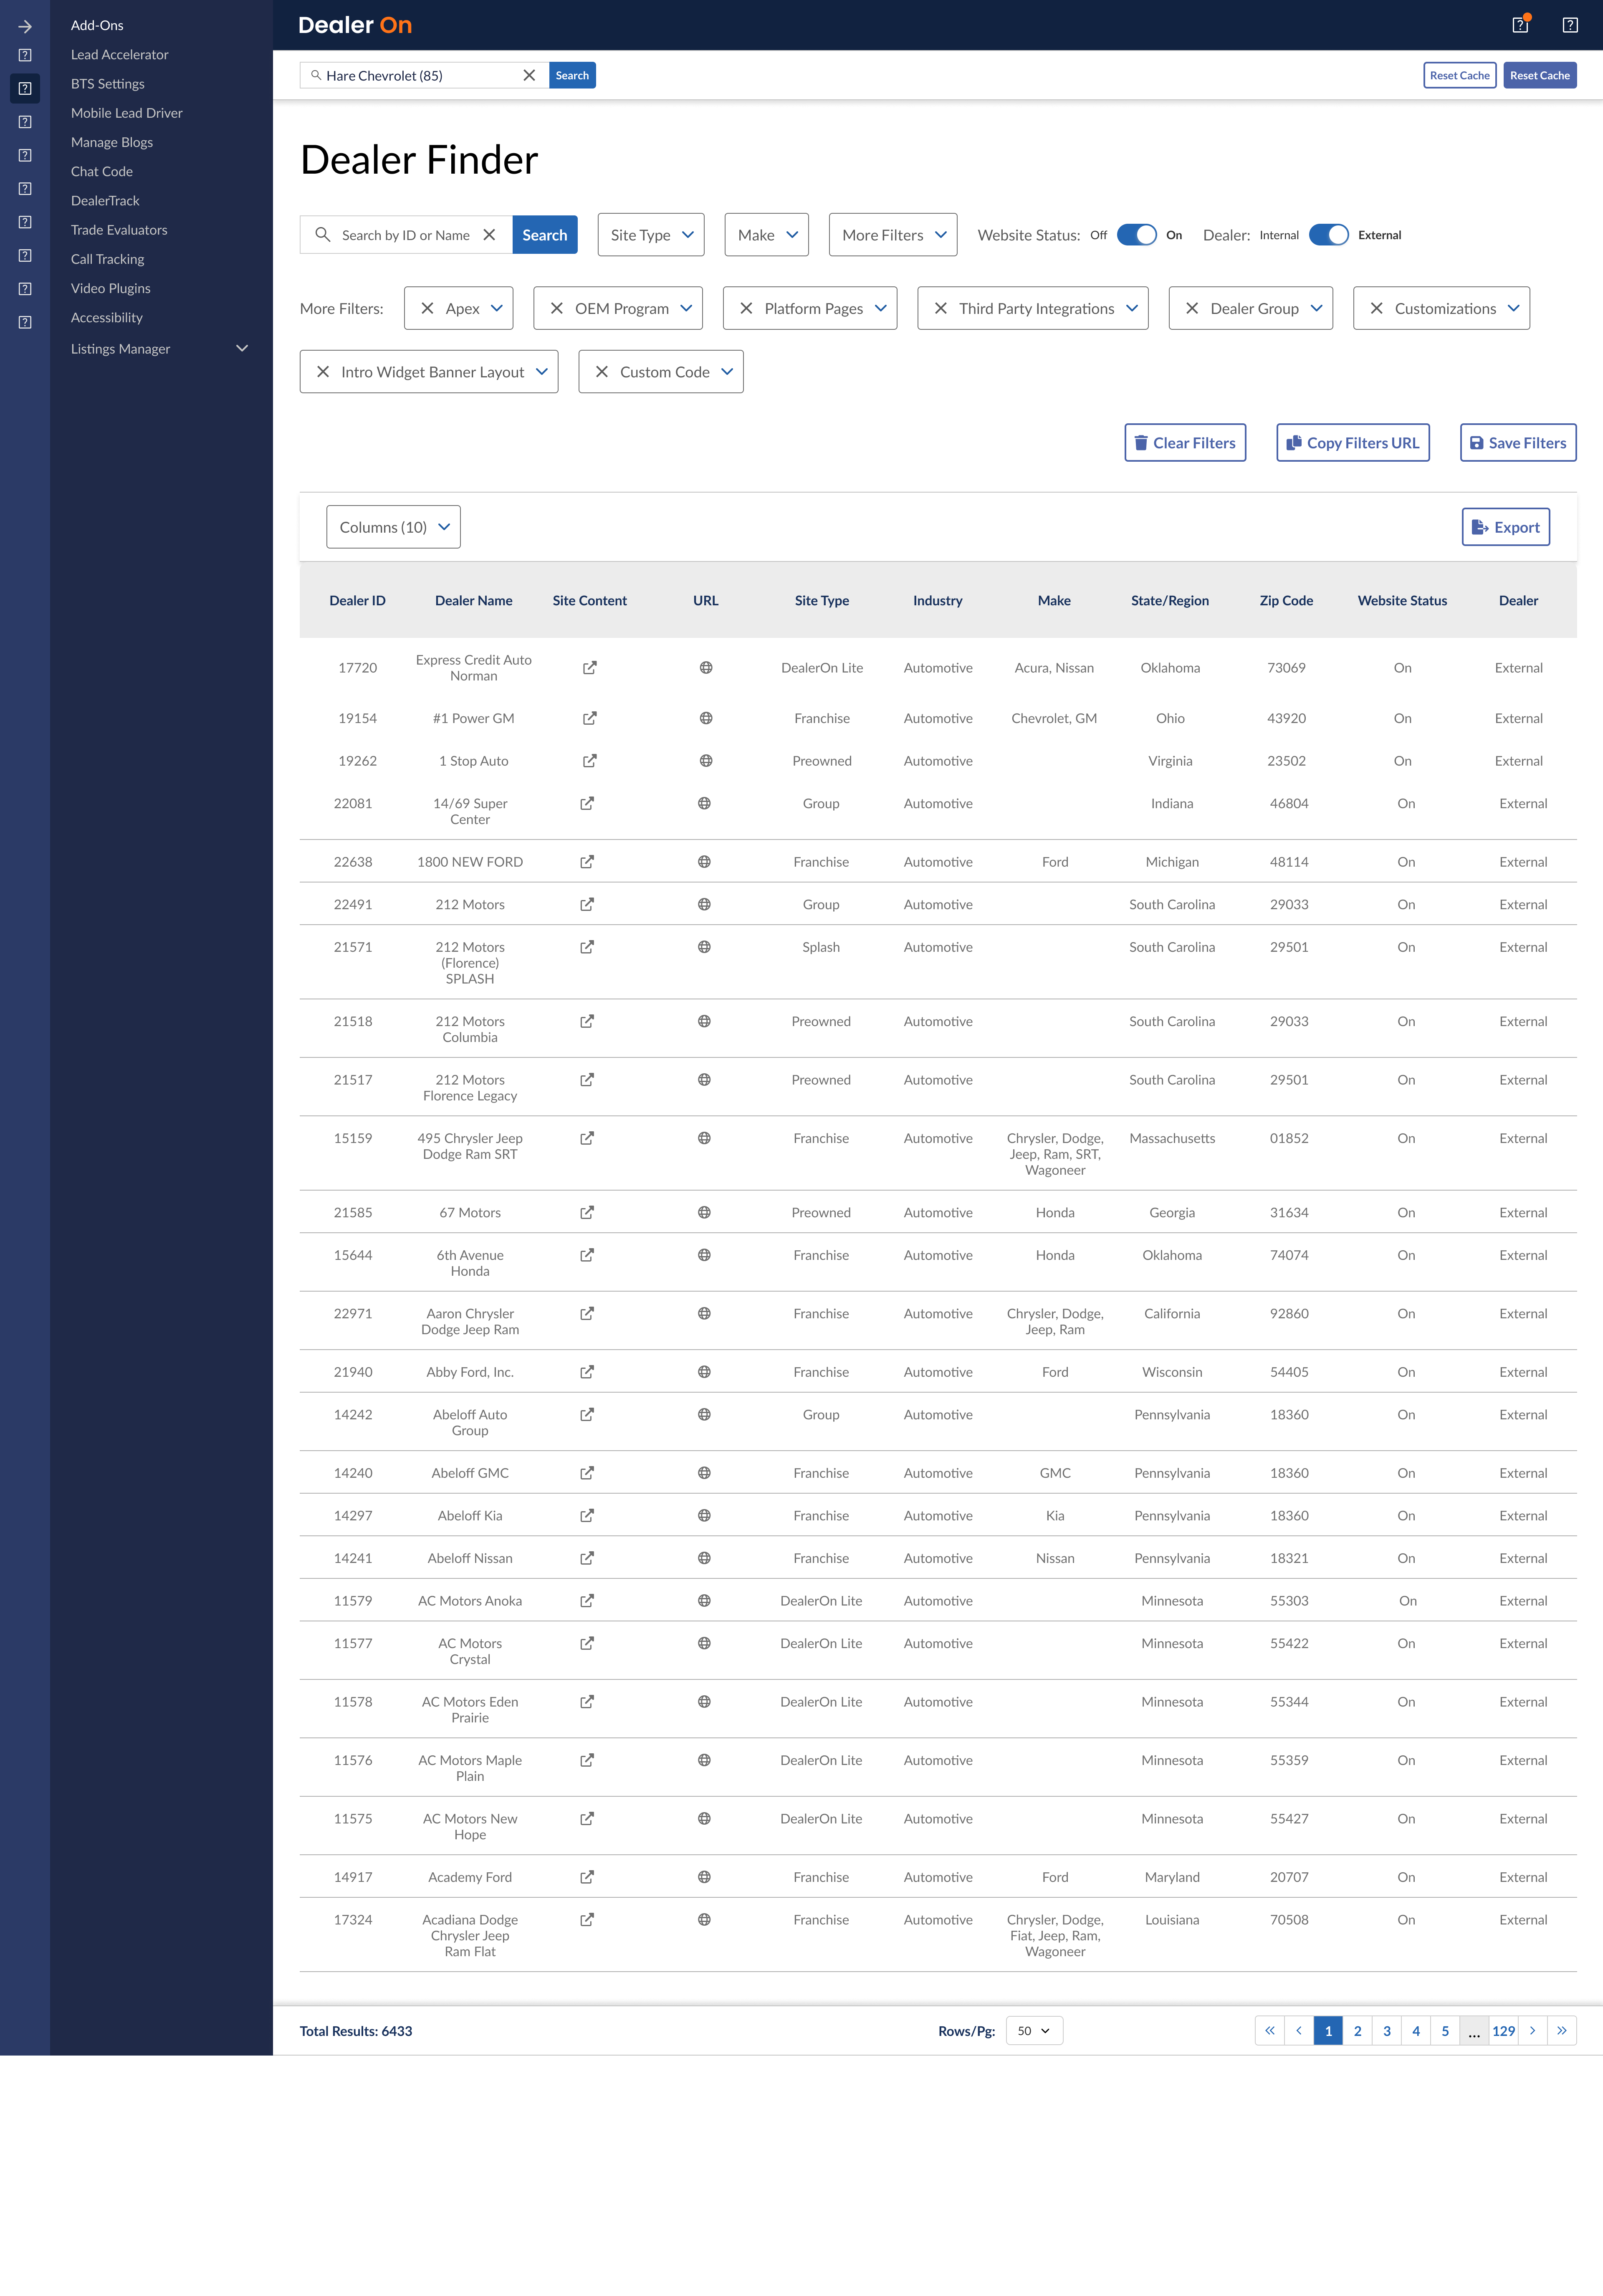Remove the Third Party Integrations filter
The image size is (1603, 2296).
click(x=941, y=308)
